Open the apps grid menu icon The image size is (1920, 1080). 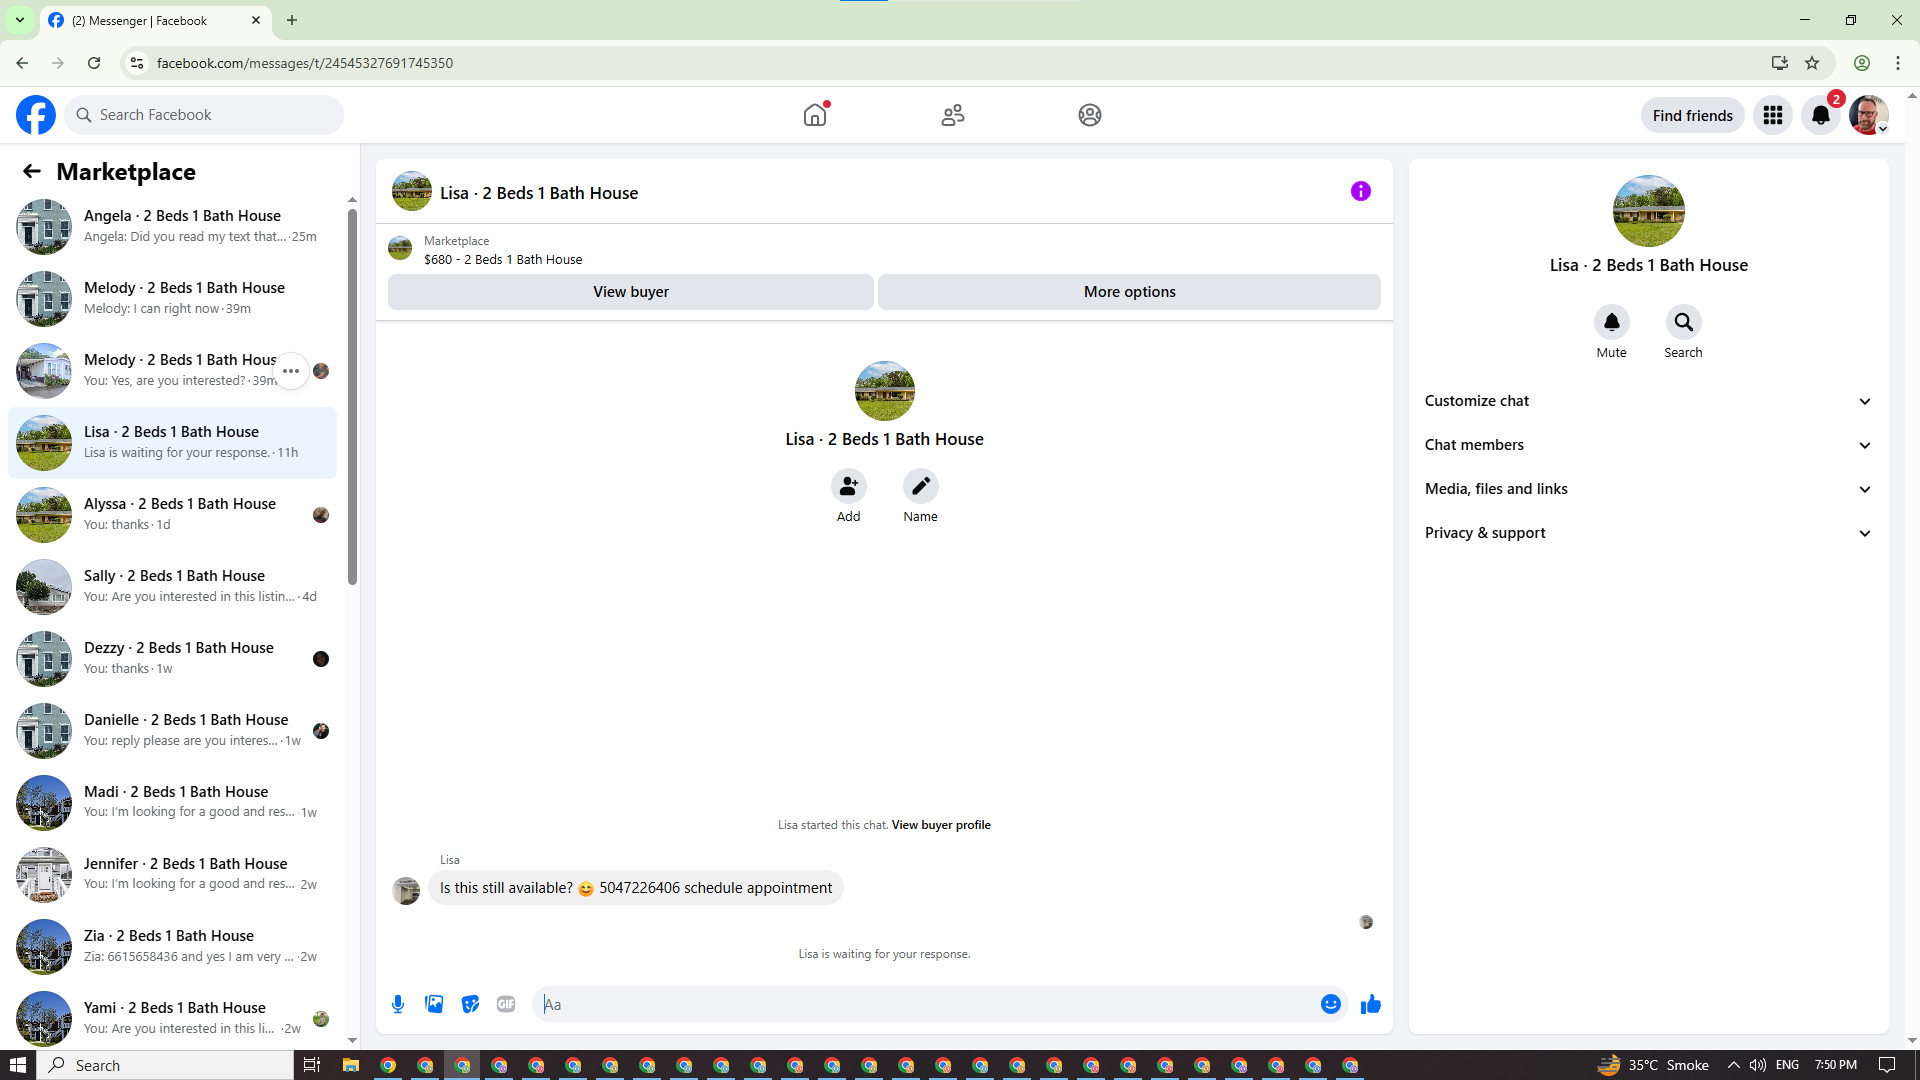(1773, 115)
